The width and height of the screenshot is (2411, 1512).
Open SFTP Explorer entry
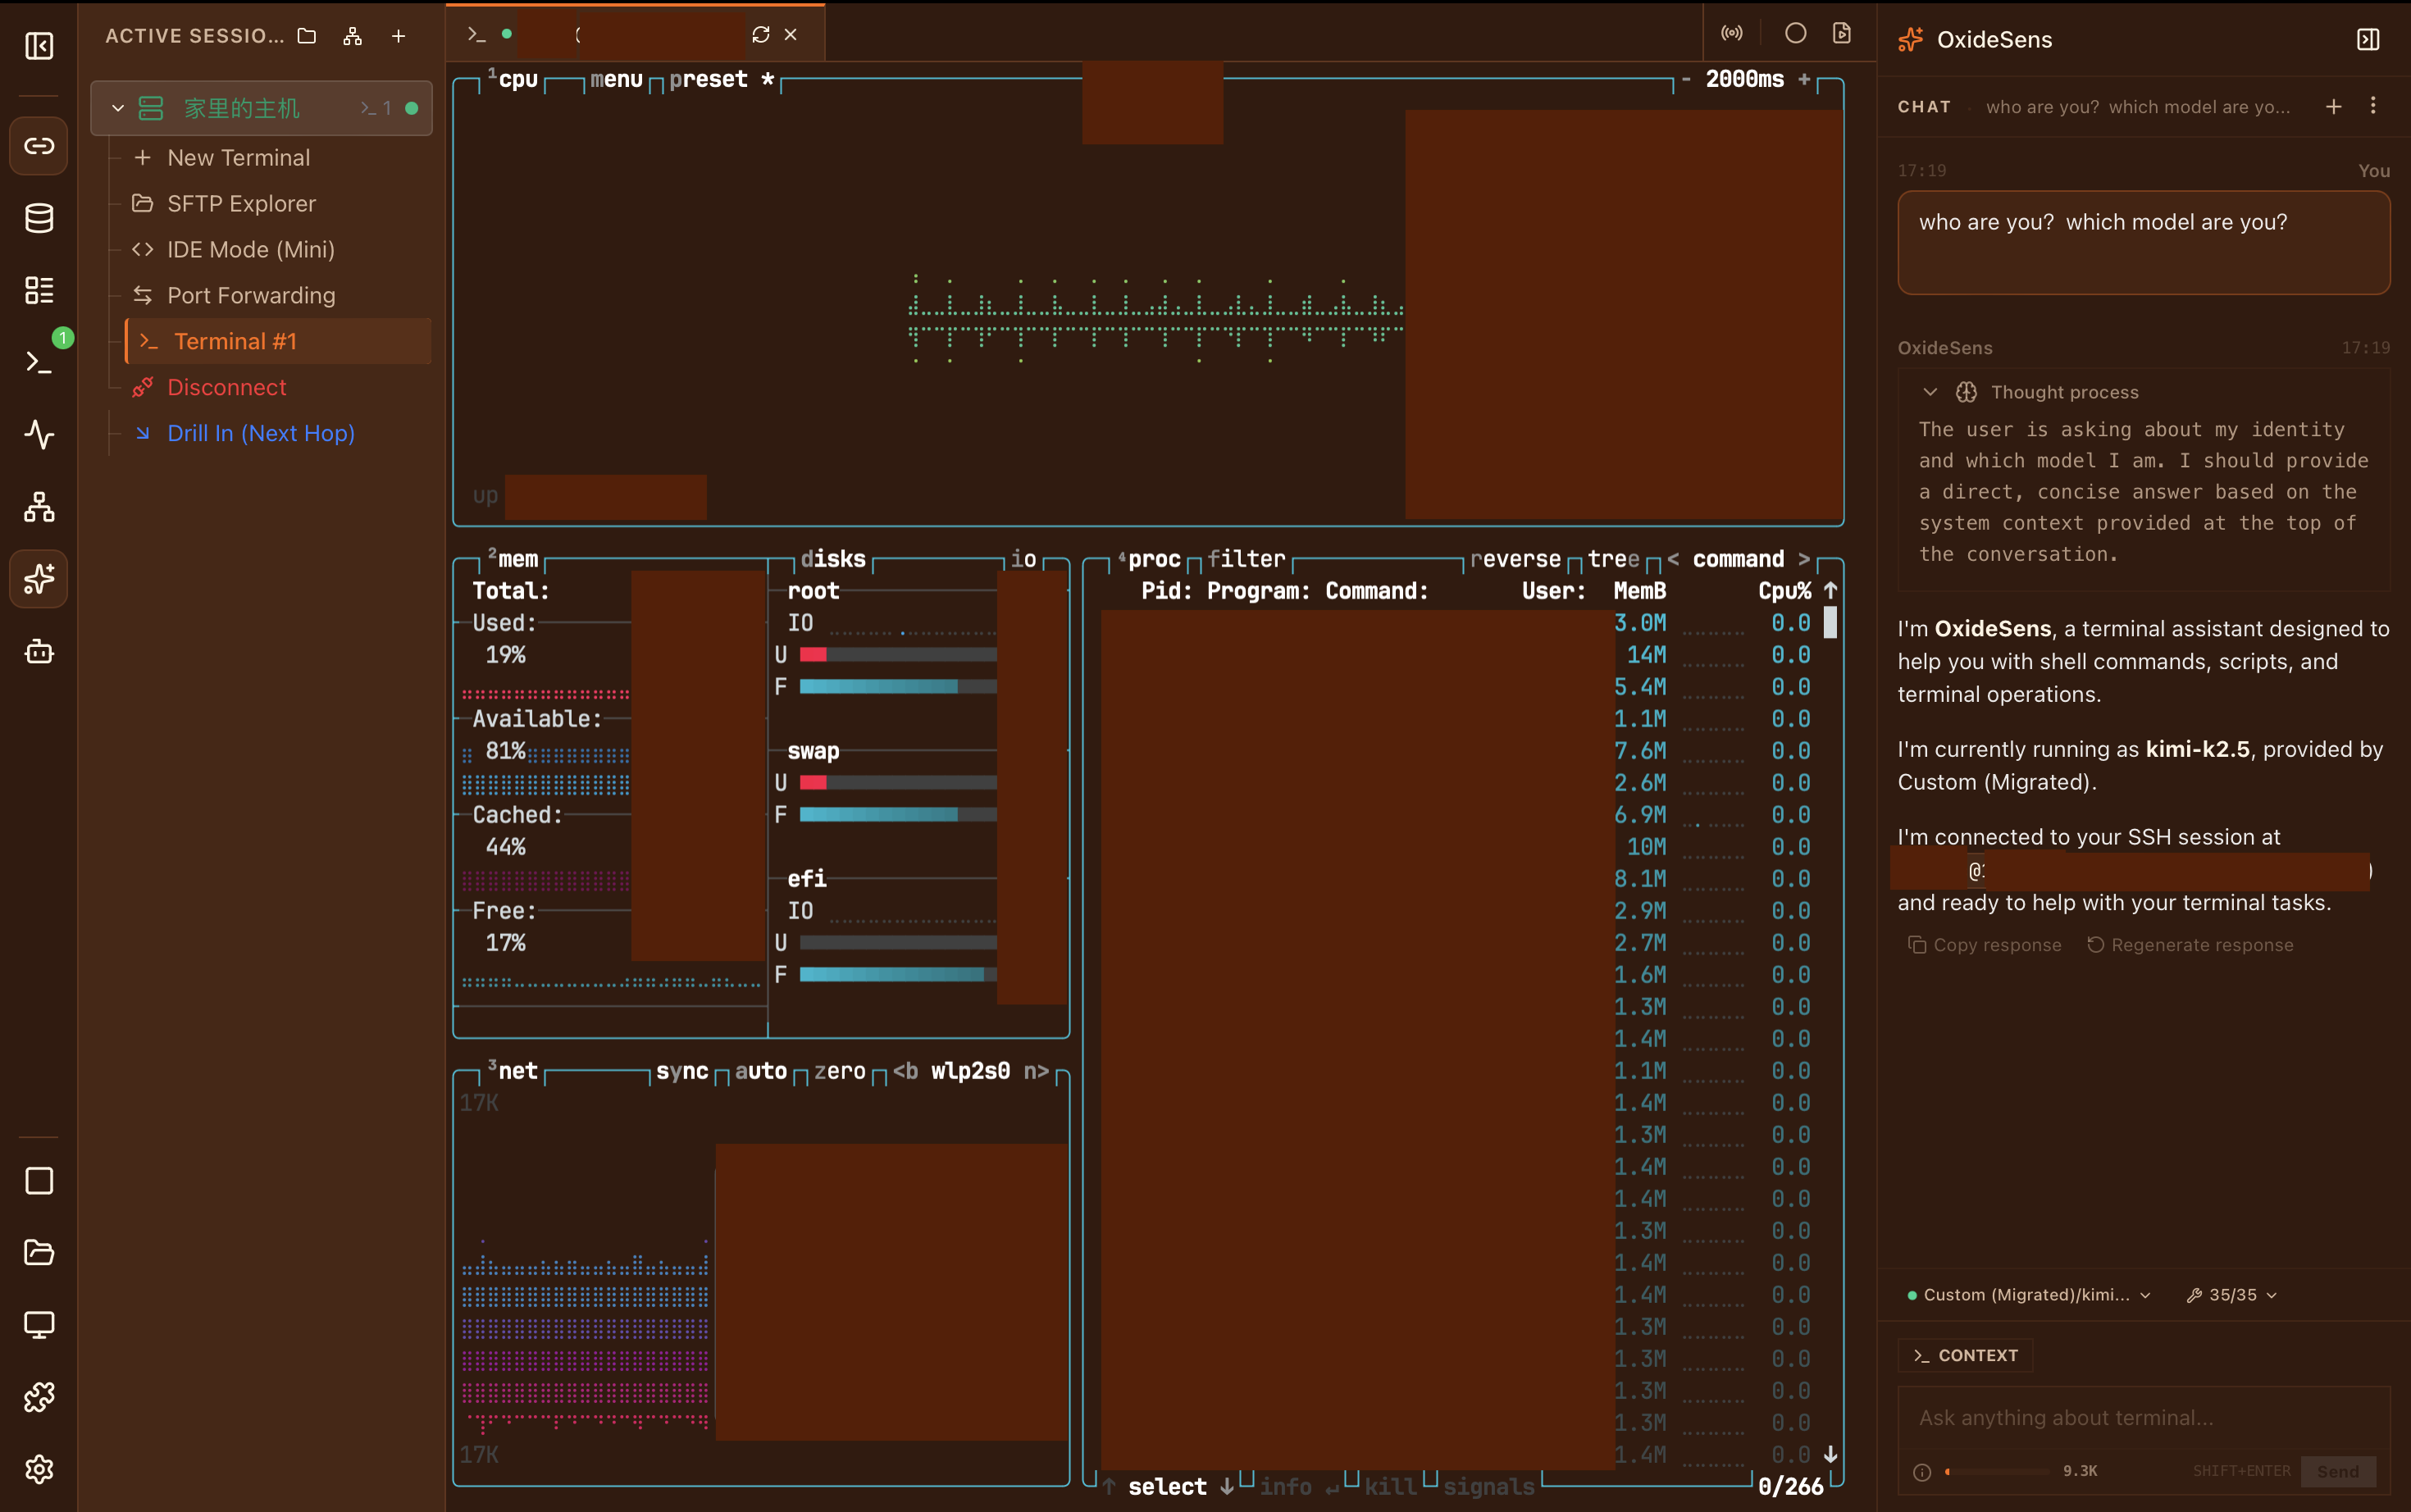coord(241,203)
